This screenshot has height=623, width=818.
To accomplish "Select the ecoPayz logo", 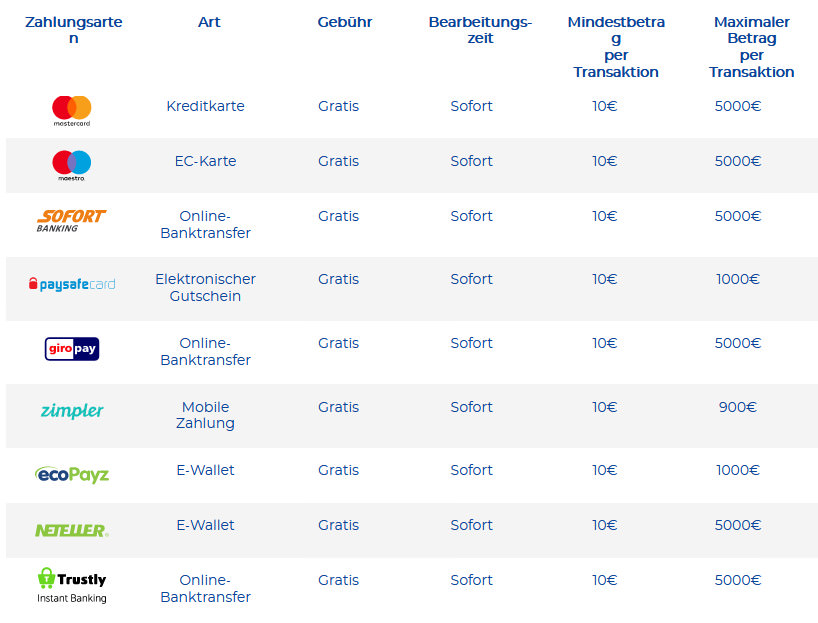I will (x=72, y=474).
